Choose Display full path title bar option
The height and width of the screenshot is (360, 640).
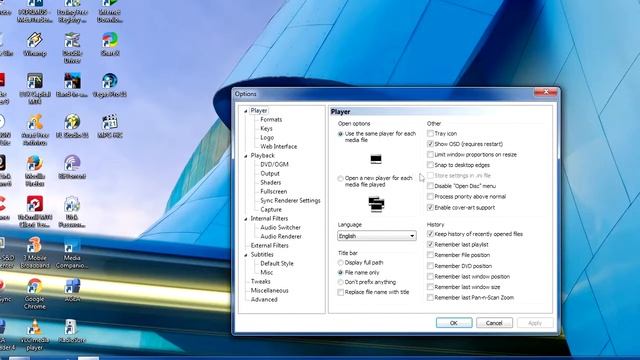coord(340,262)
